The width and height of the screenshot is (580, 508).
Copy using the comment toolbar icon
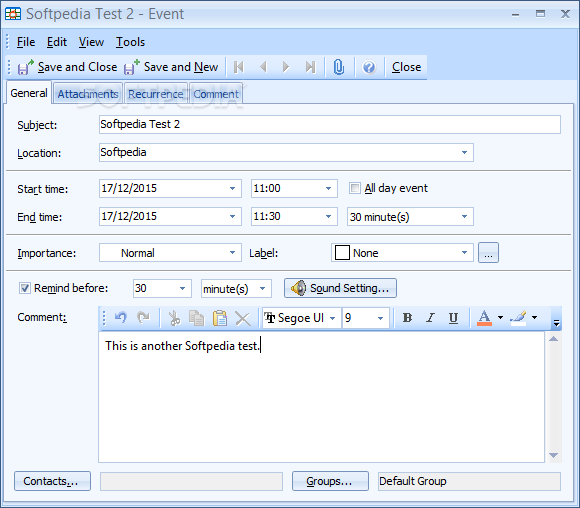[x=196, y=318]
